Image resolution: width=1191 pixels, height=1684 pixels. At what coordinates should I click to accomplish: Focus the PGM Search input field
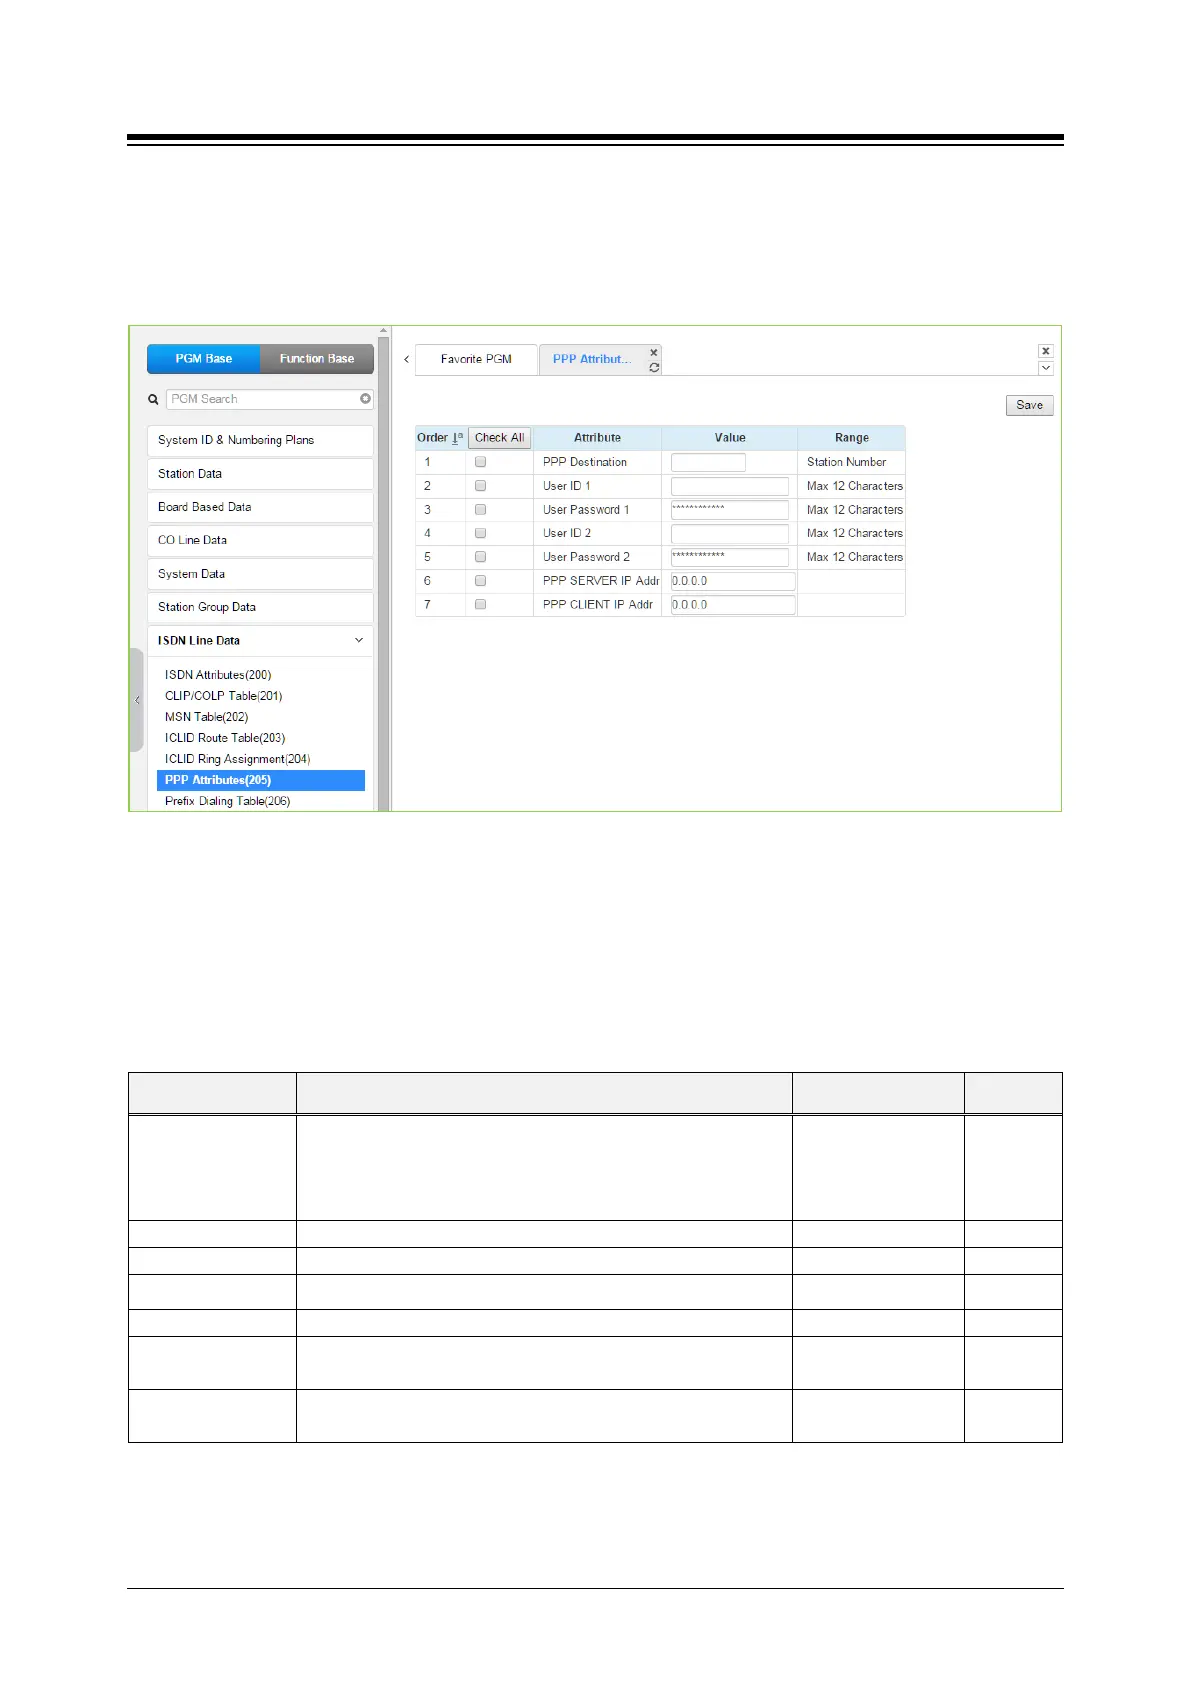(x=269, y=399)
